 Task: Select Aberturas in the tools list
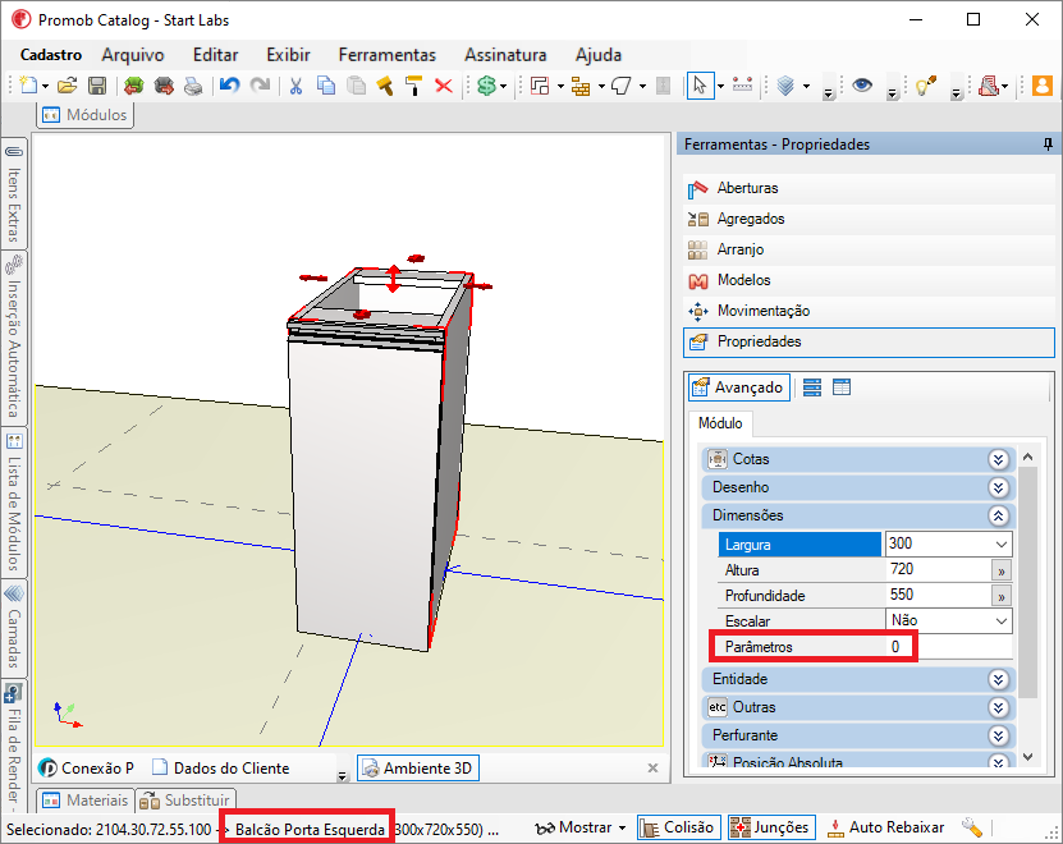869,188
